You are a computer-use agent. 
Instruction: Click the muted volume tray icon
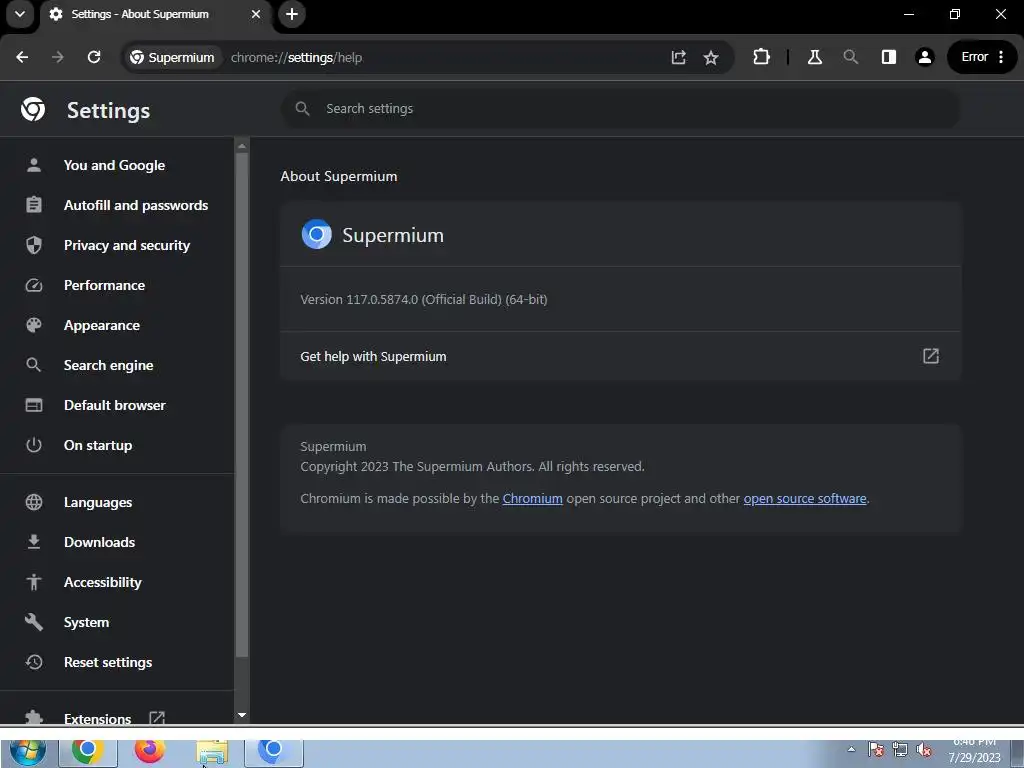(923, 750)
